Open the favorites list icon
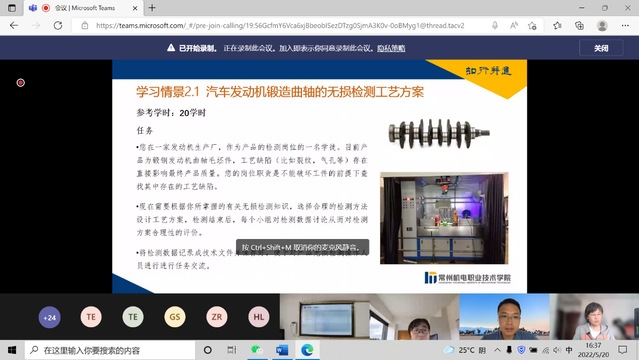The image size is (639, 360). click(x=557, y=25)
